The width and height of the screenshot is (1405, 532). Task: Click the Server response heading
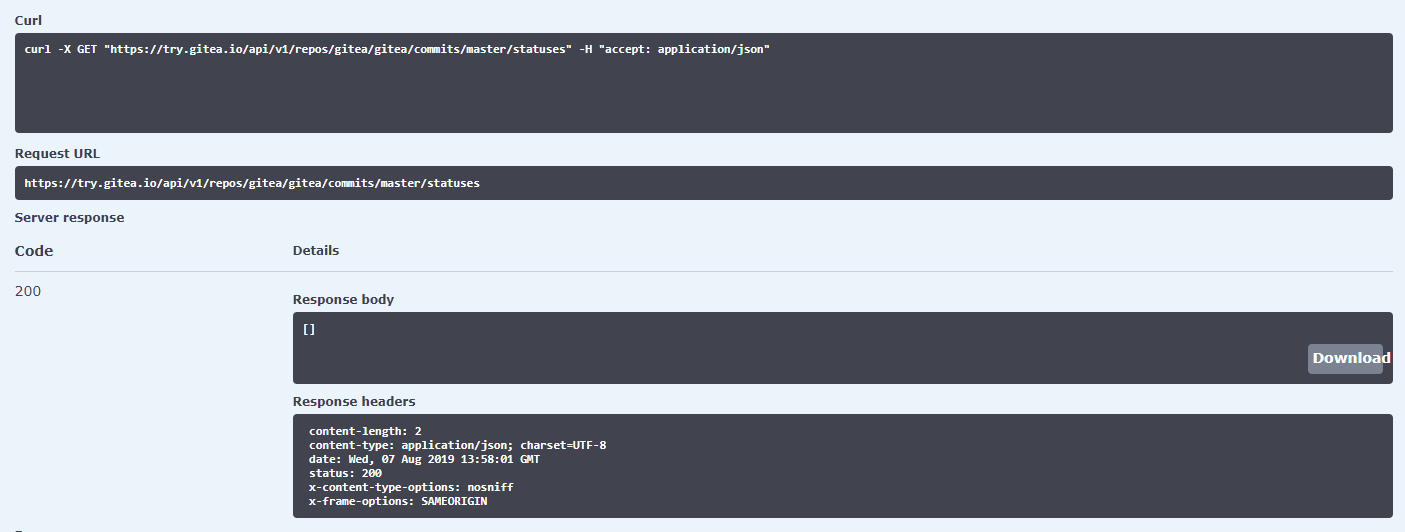(69, 217)
